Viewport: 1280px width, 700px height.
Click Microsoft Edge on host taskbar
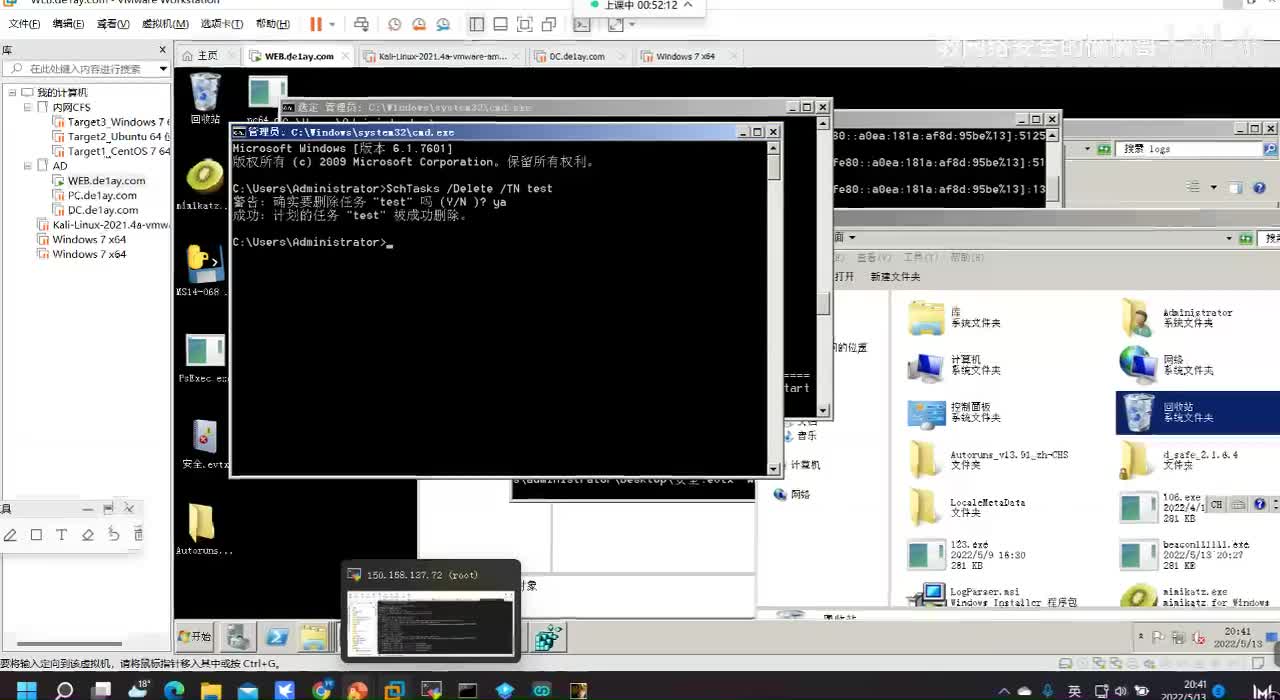tap(174, 690)
